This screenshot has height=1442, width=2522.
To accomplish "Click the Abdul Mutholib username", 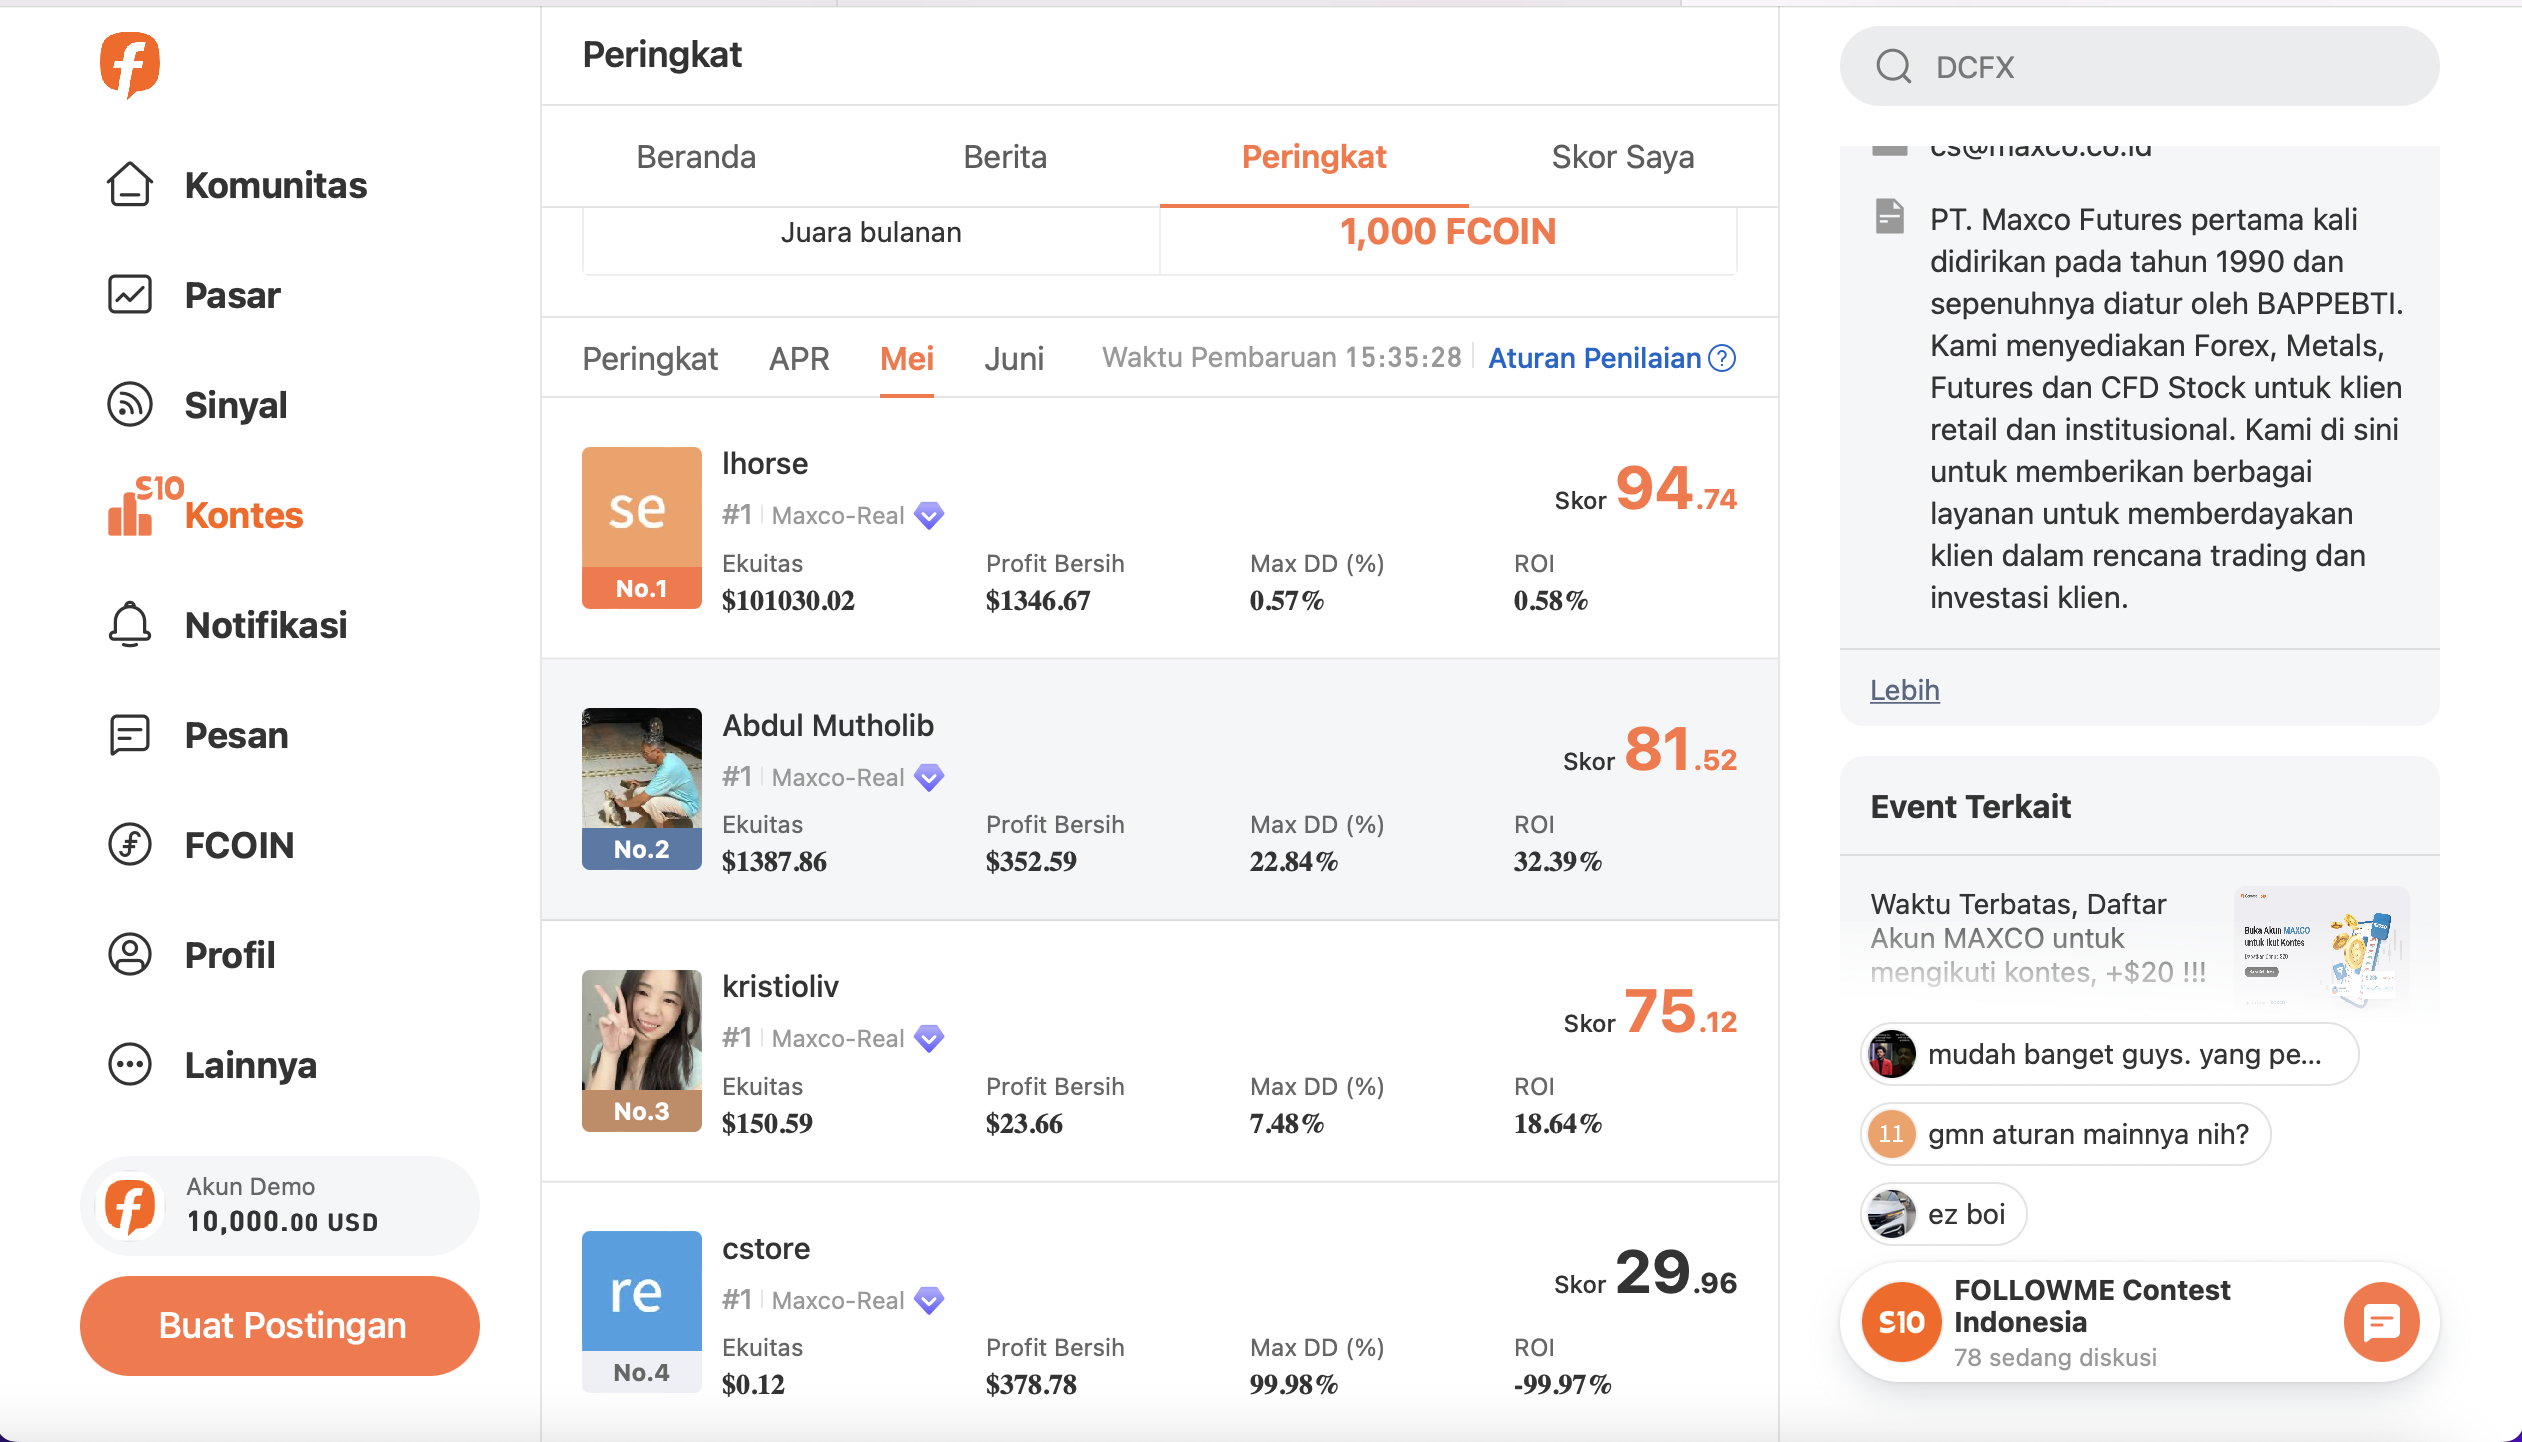I will (828, 726).
